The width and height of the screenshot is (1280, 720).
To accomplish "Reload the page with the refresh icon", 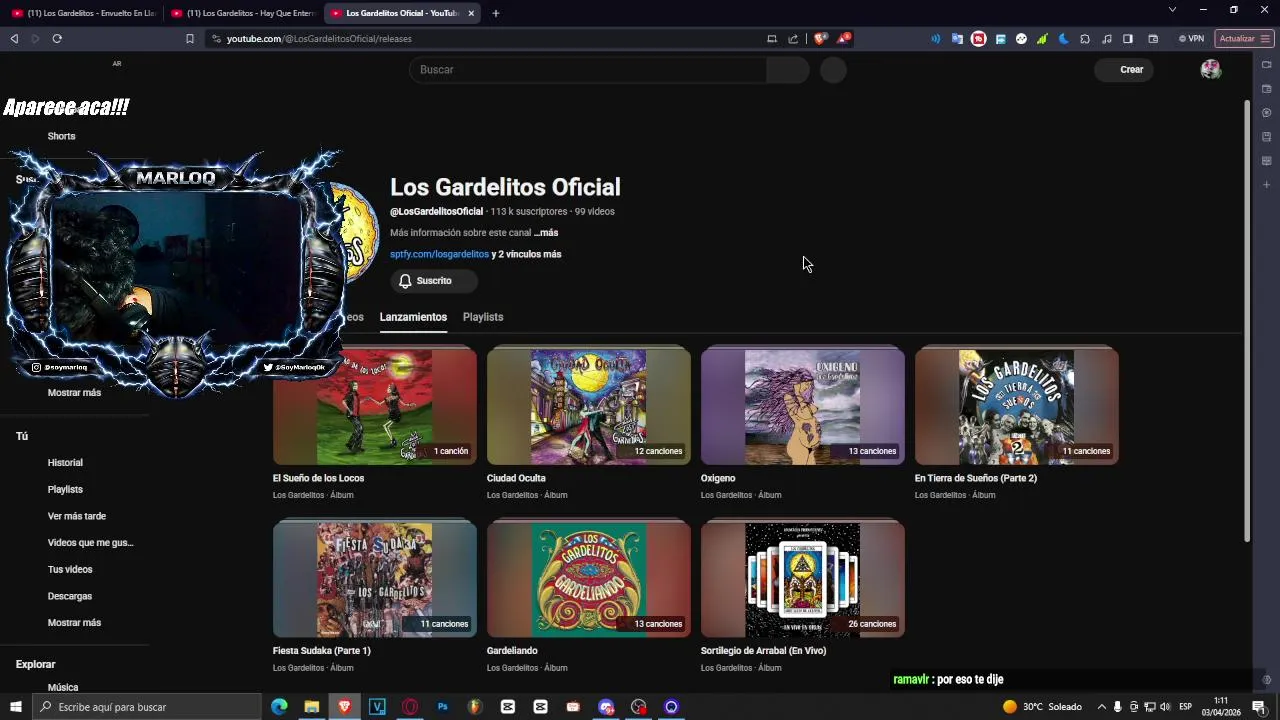I will coord(57,39).
